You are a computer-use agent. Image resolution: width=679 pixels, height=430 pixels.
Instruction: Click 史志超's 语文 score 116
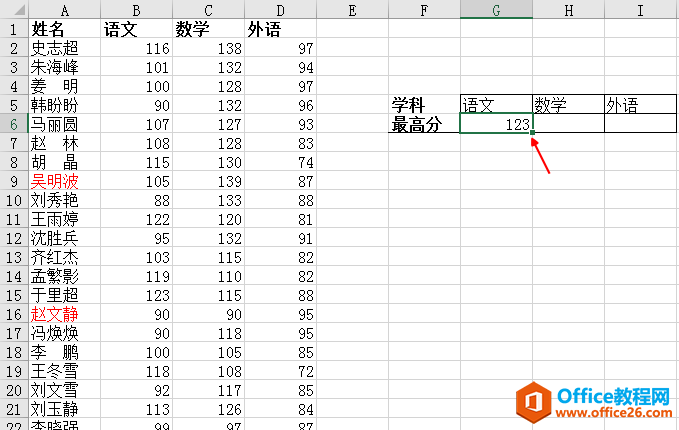click(157, 48)
